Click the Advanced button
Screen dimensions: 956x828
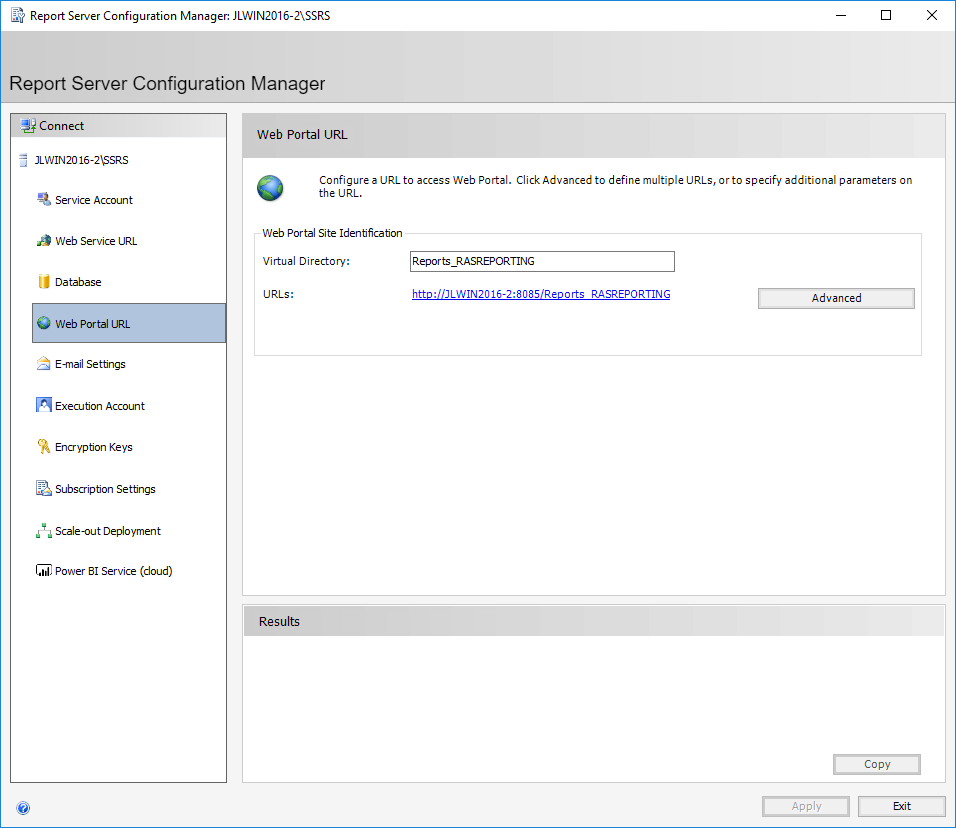pos(836,298)
